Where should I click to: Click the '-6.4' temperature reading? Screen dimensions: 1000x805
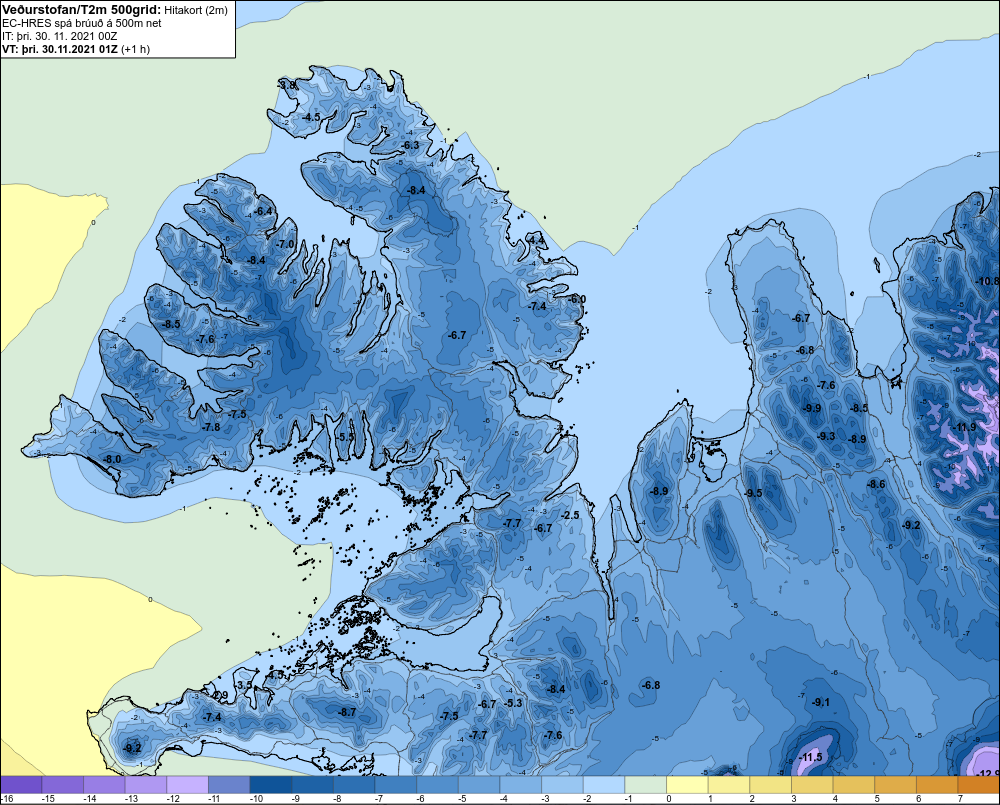pyautogui.click(x=263, y=211)
